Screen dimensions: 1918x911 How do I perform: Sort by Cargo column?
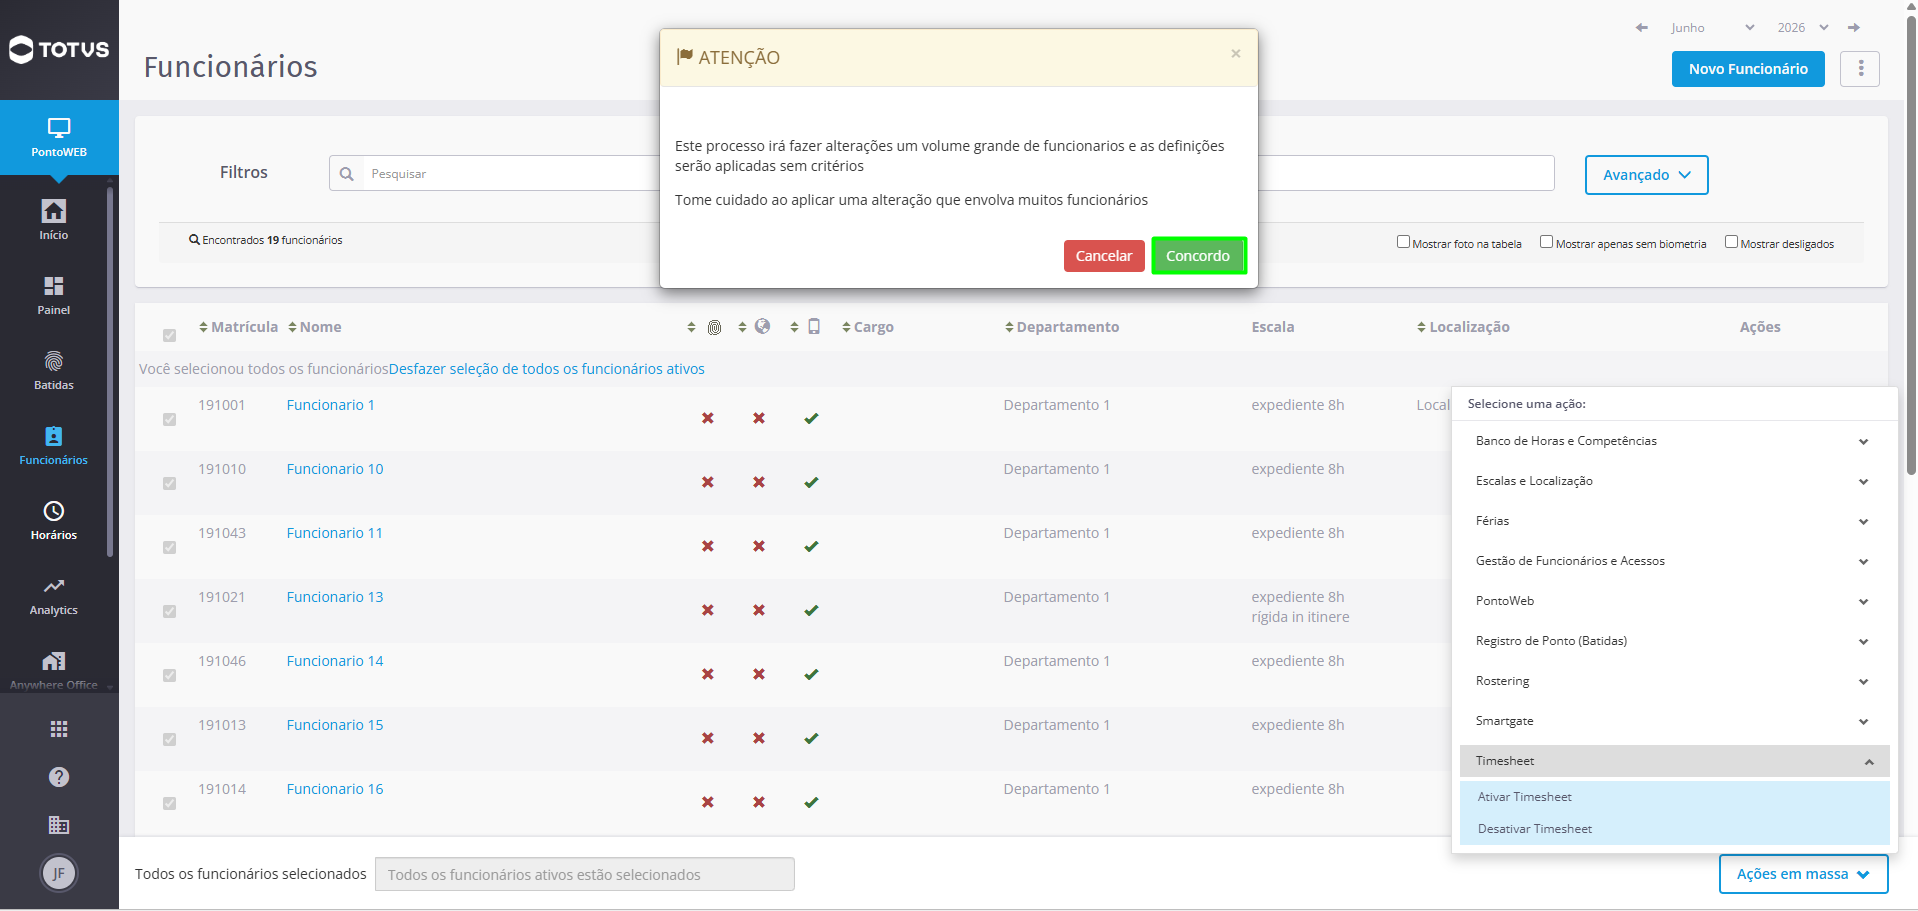[x=868, y=327]
